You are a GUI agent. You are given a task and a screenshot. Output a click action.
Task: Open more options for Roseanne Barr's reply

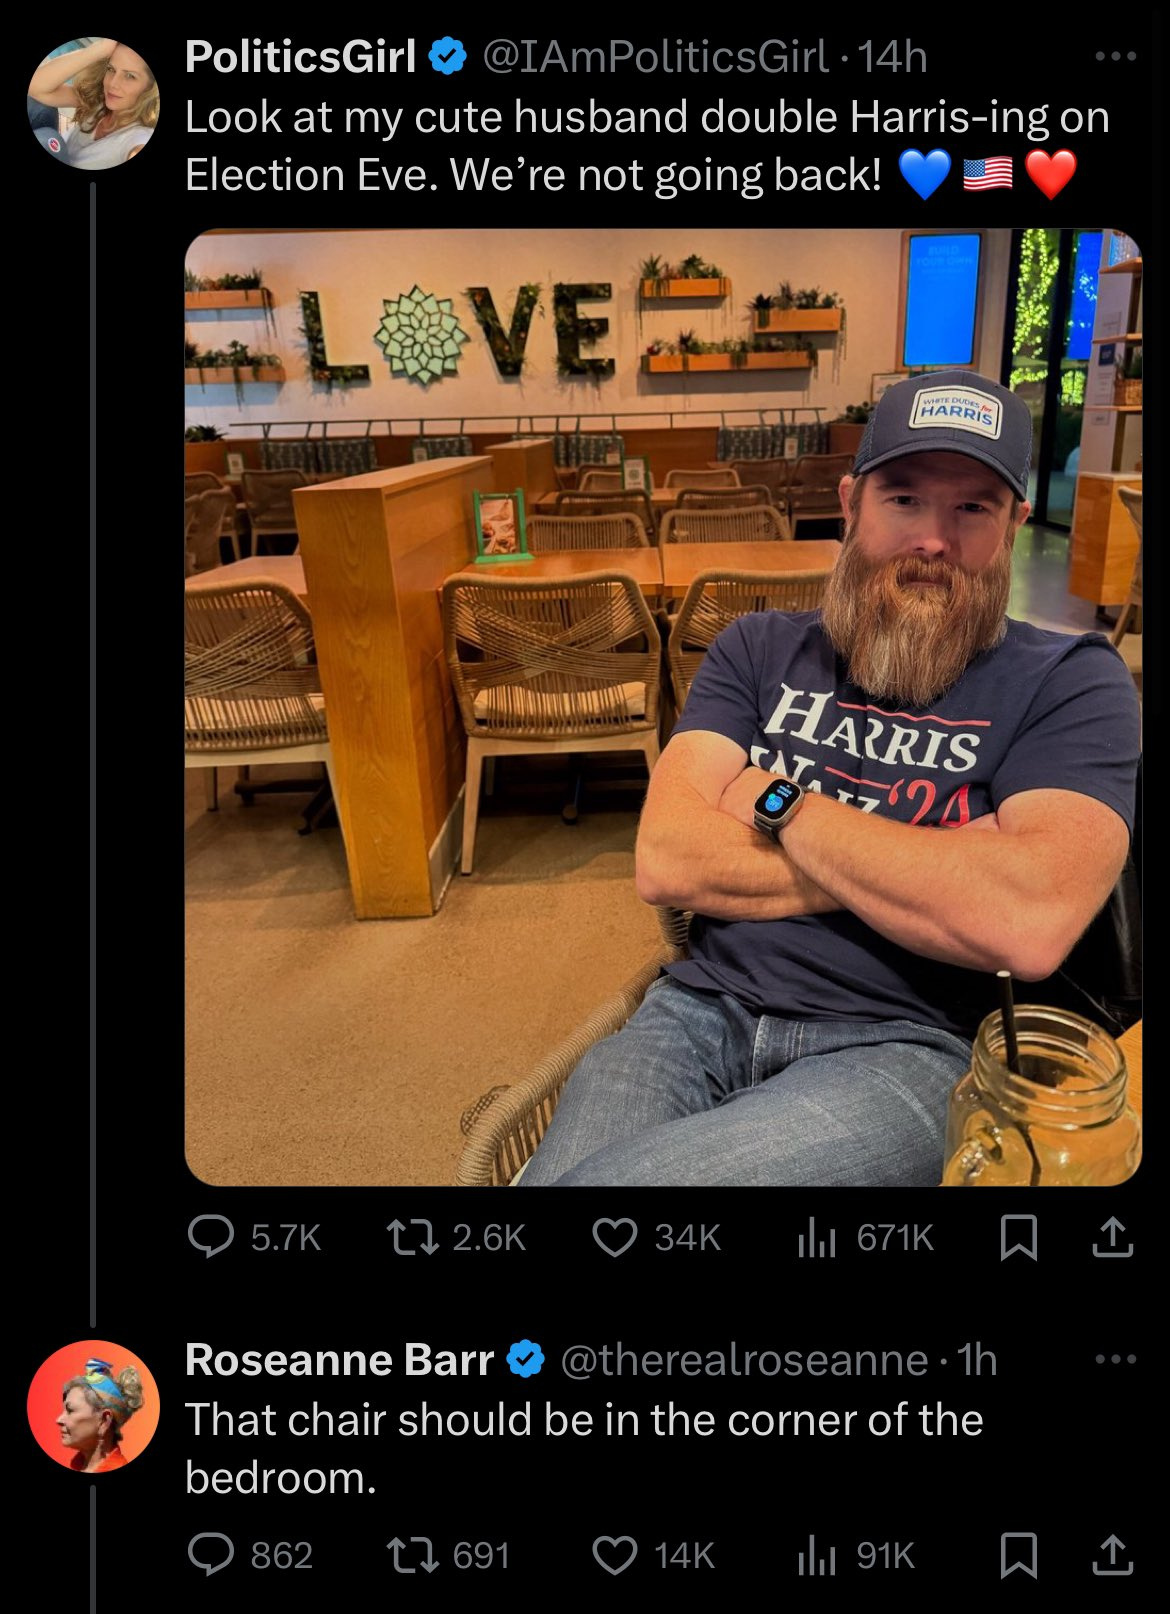pyautogui.click(x=1116, y=1359)
